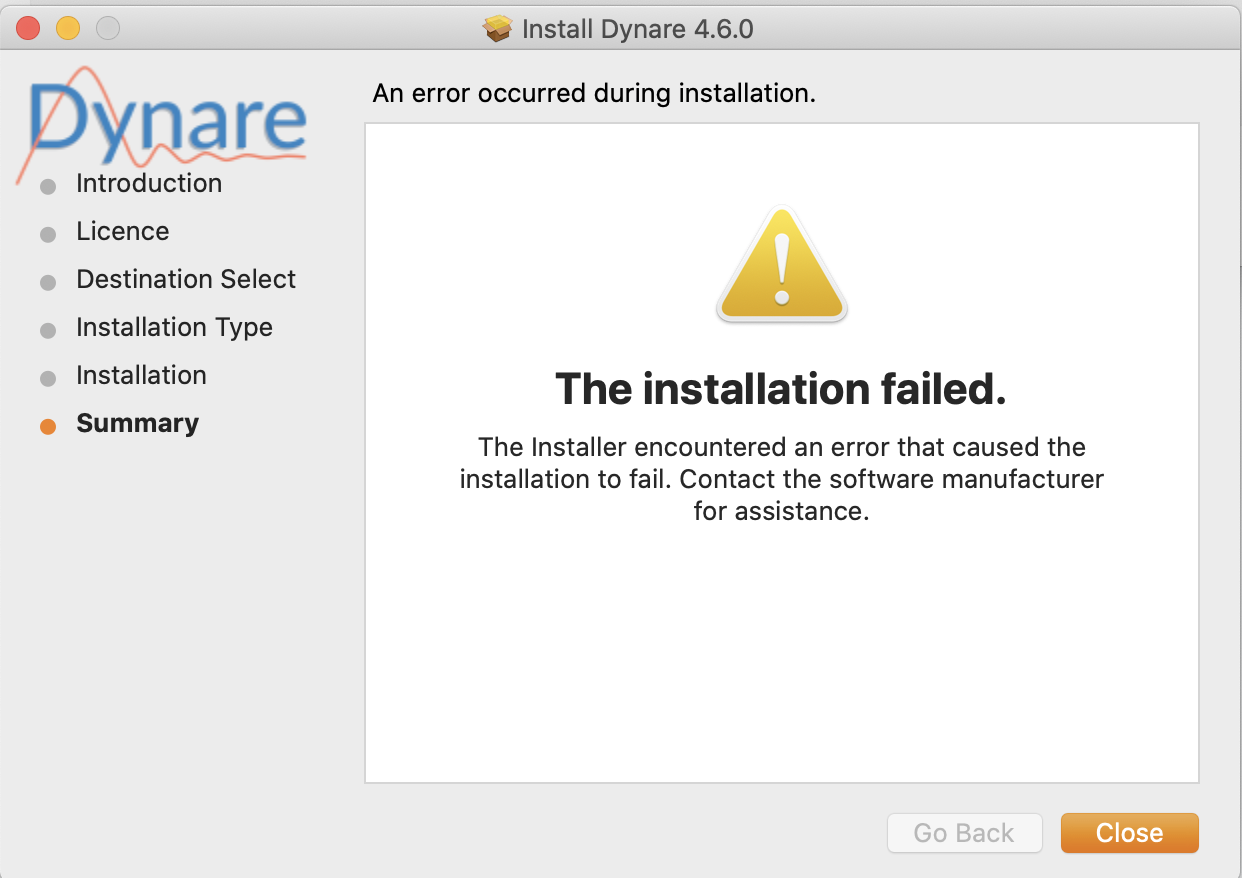The image size is (1242, 878).
Task: Click the Licence step bullet
Action: click(x=48, y=235)
